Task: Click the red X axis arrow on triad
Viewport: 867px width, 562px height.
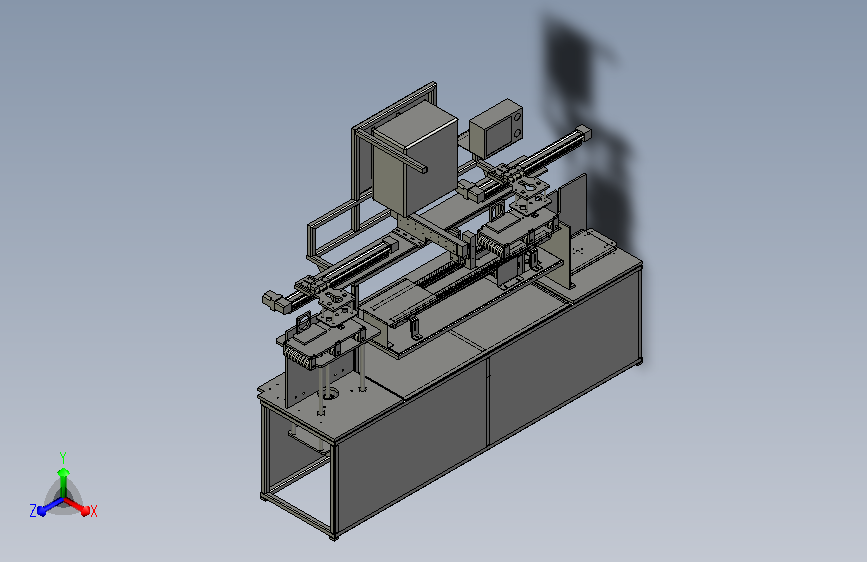Action: [77, 506]
